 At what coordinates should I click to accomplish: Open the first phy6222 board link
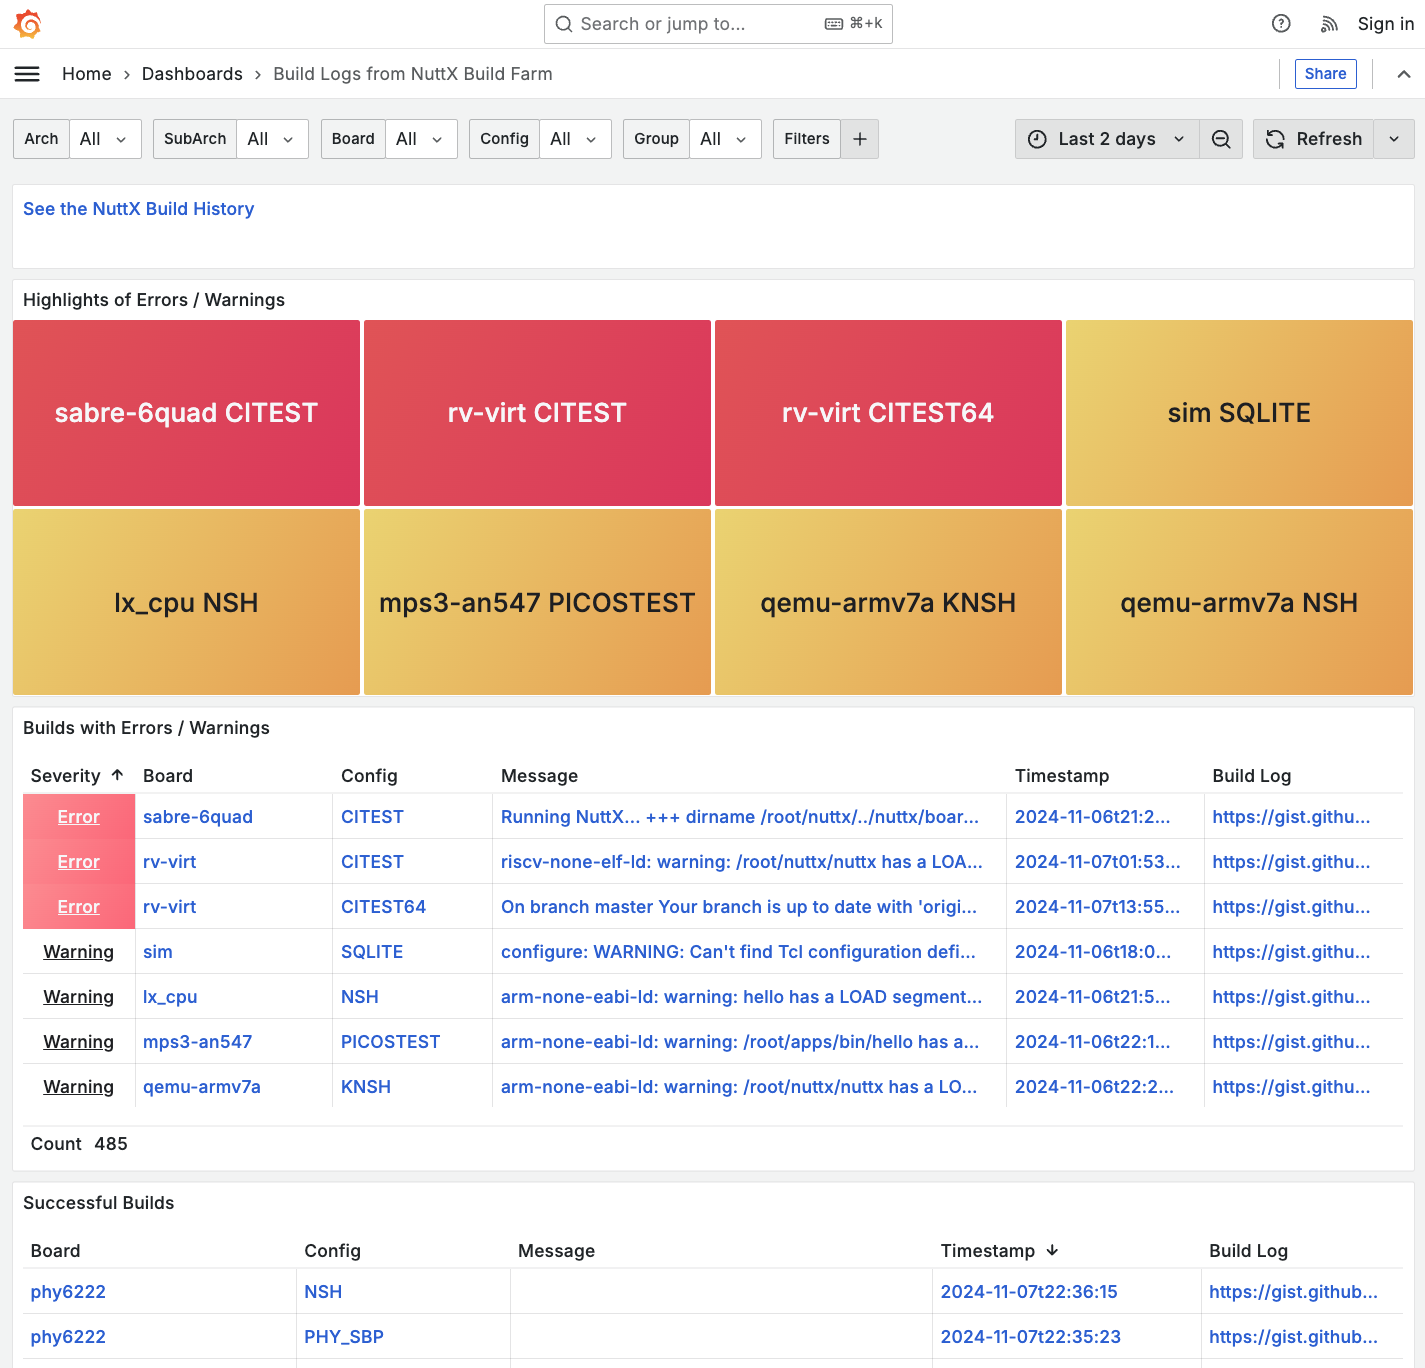click(68, 1292)
